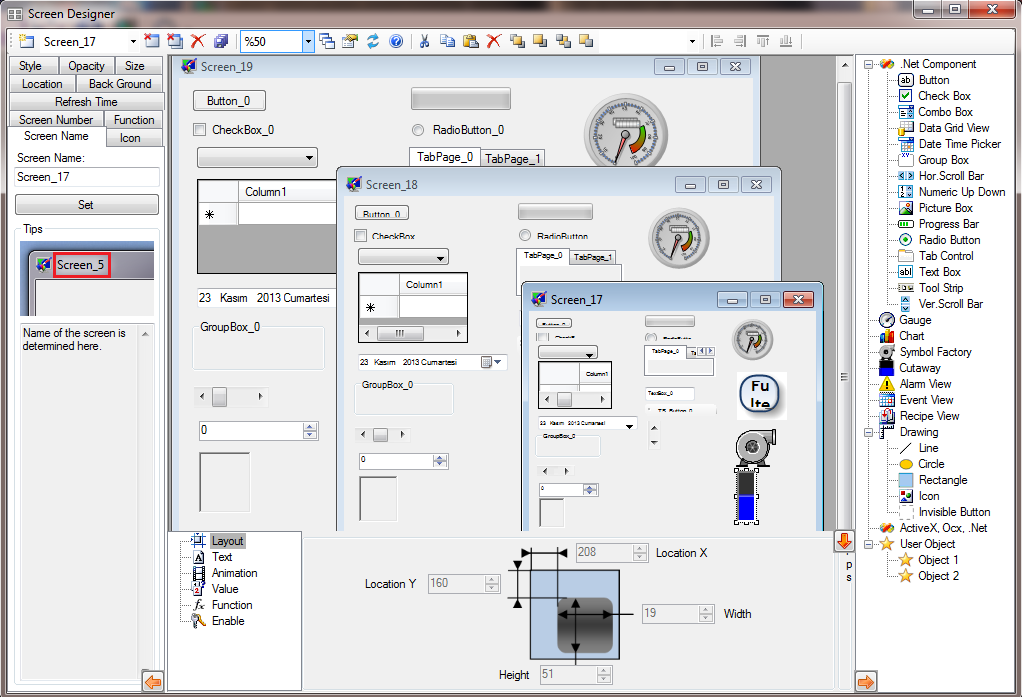Screen dimensions: 1022x697
Task: Open the %50 zoom dropdown
Action: click(x=308, y=41)
